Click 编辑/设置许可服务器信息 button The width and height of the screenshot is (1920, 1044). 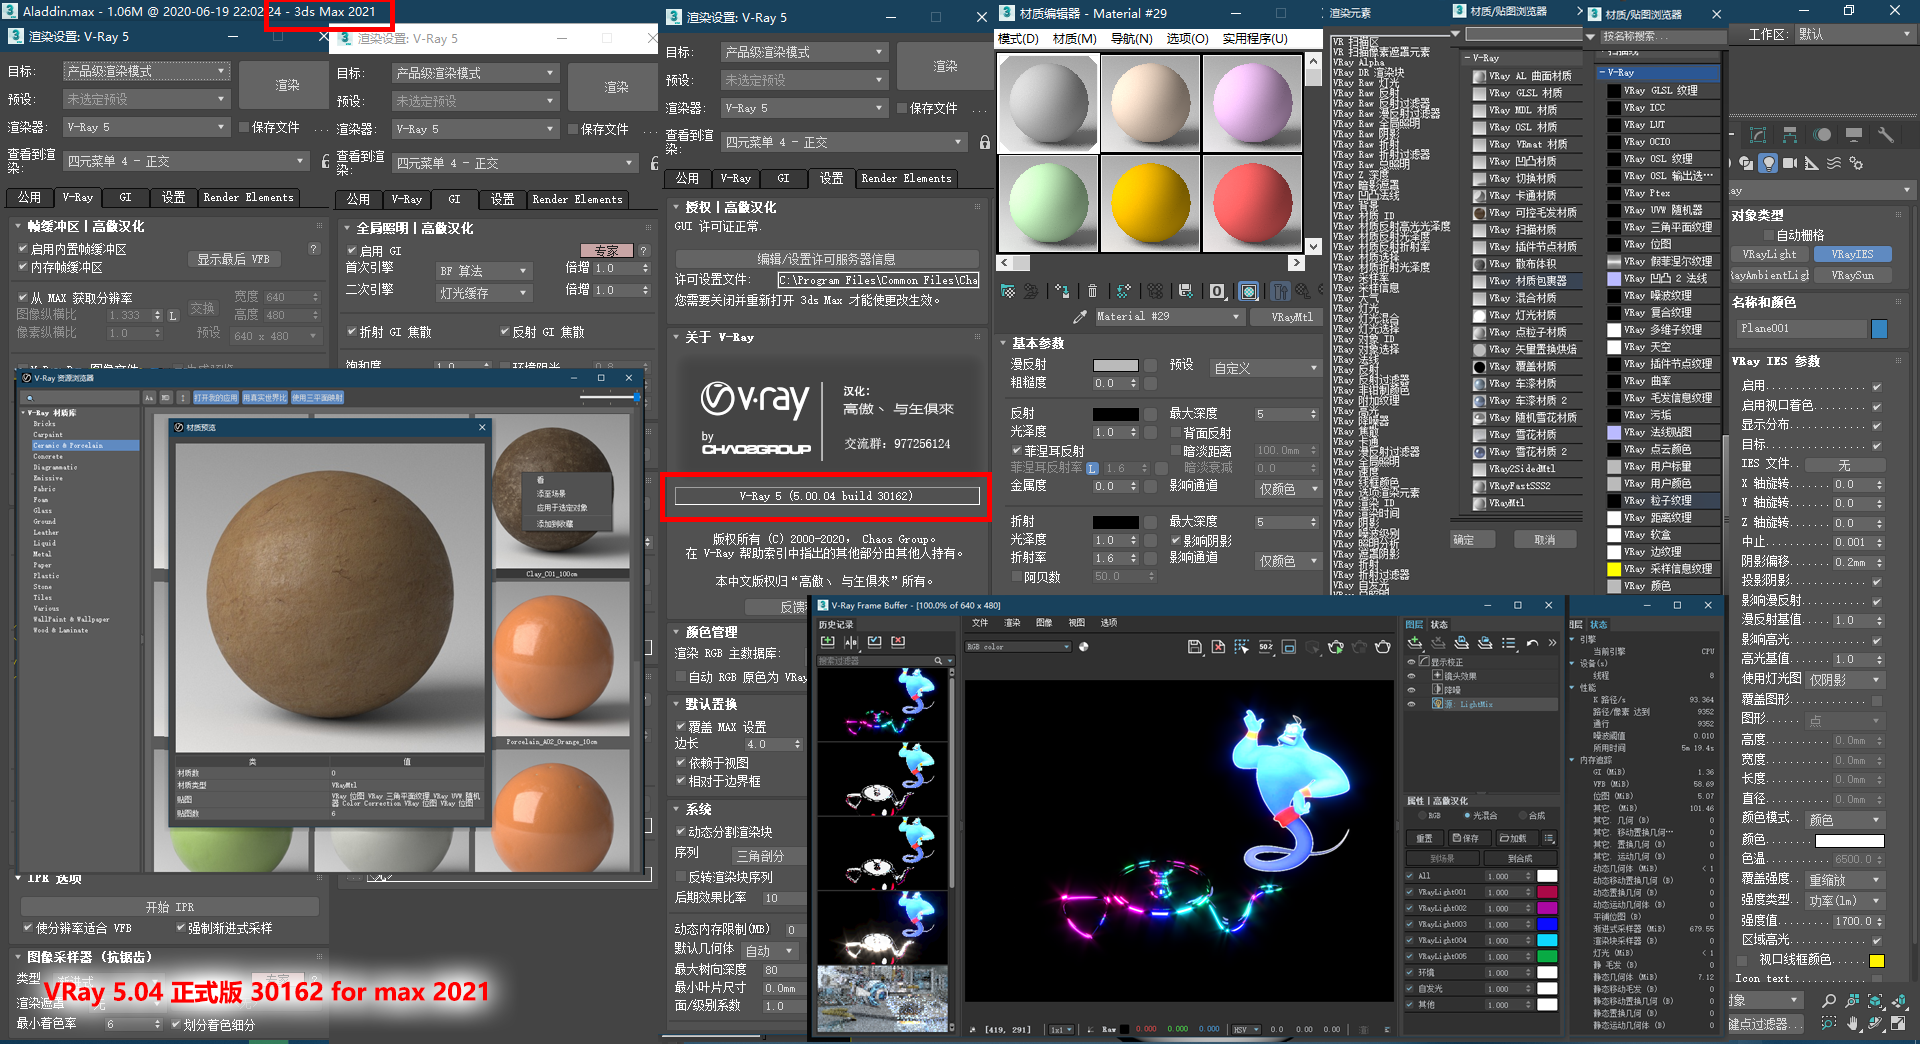826,259
